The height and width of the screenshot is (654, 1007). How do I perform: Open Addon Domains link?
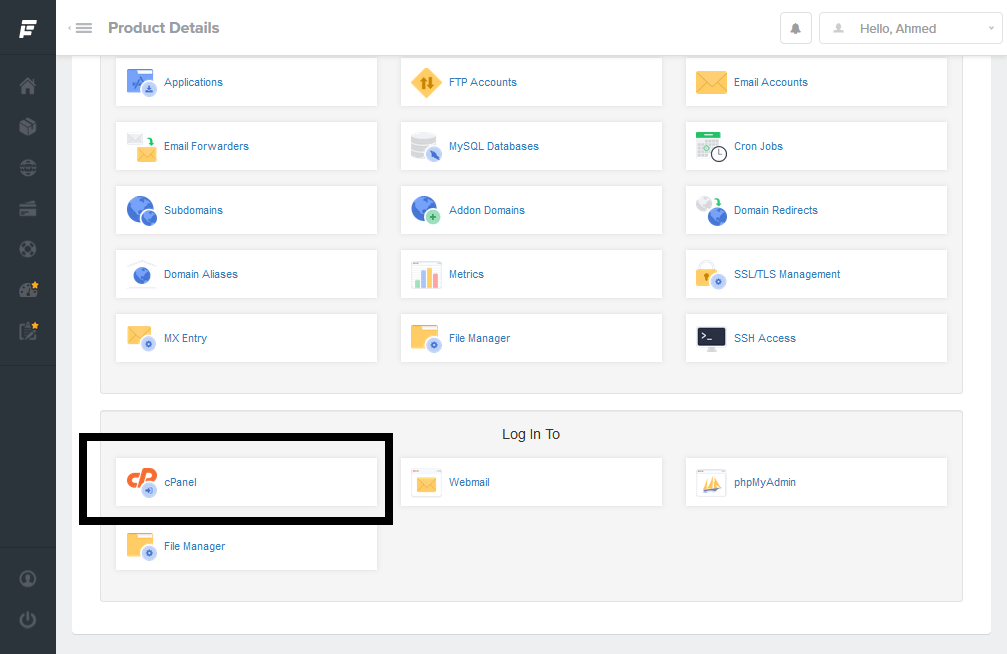[x=487, y=210]
